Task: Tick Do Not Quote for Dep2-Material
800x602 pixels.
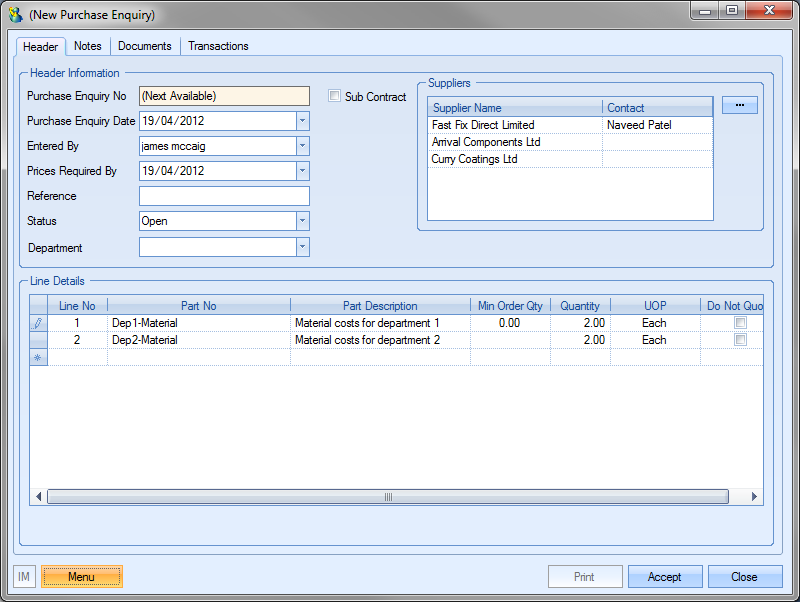Action: click(740, 340)
